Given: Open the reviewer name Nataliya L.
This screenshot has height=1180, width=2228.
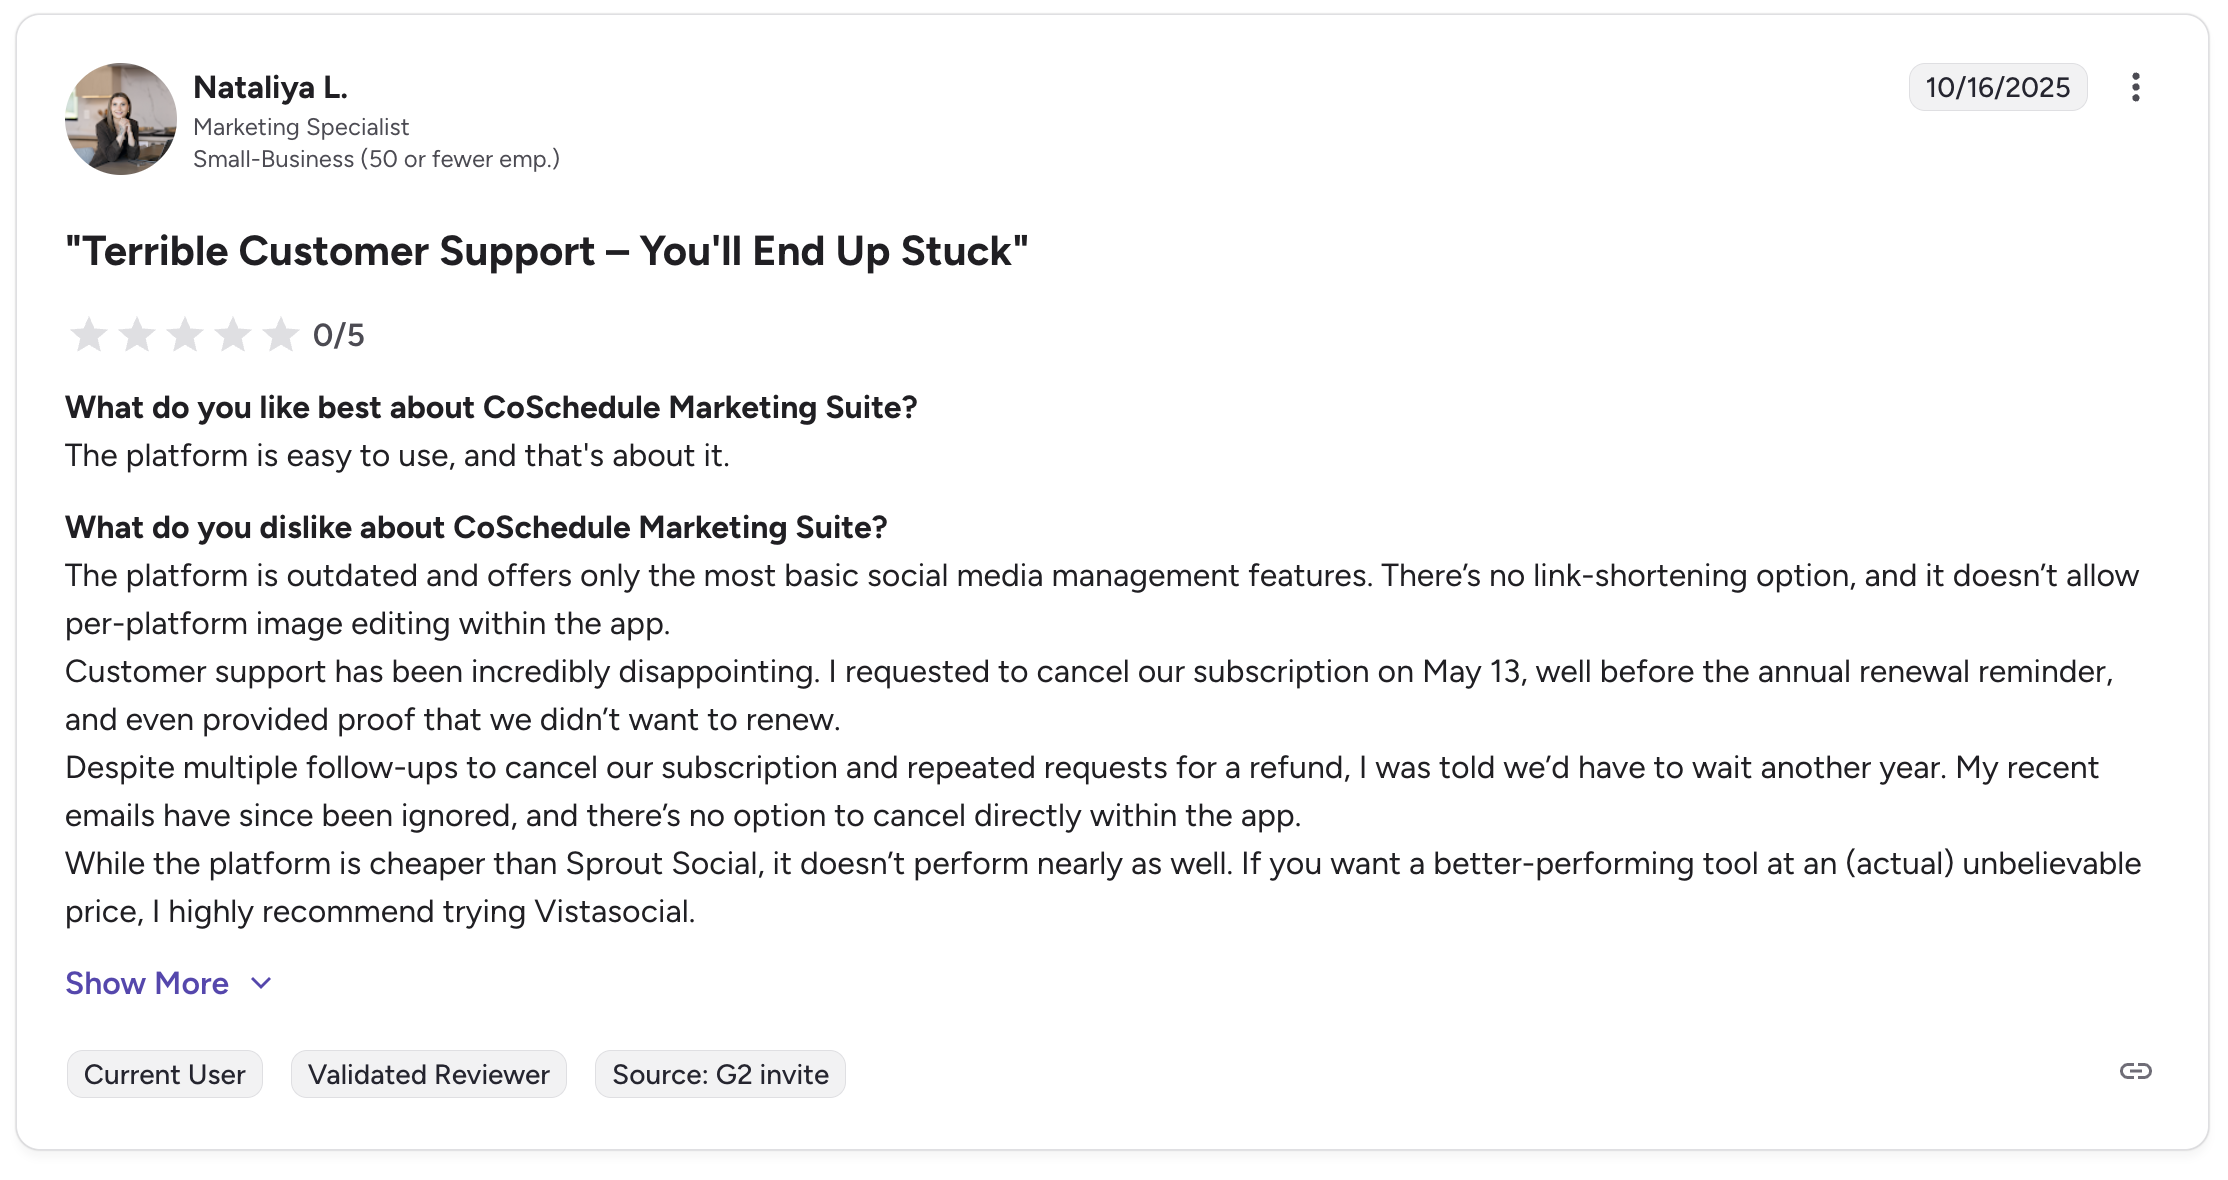Looking at the screenshot, I should [271, 87].
